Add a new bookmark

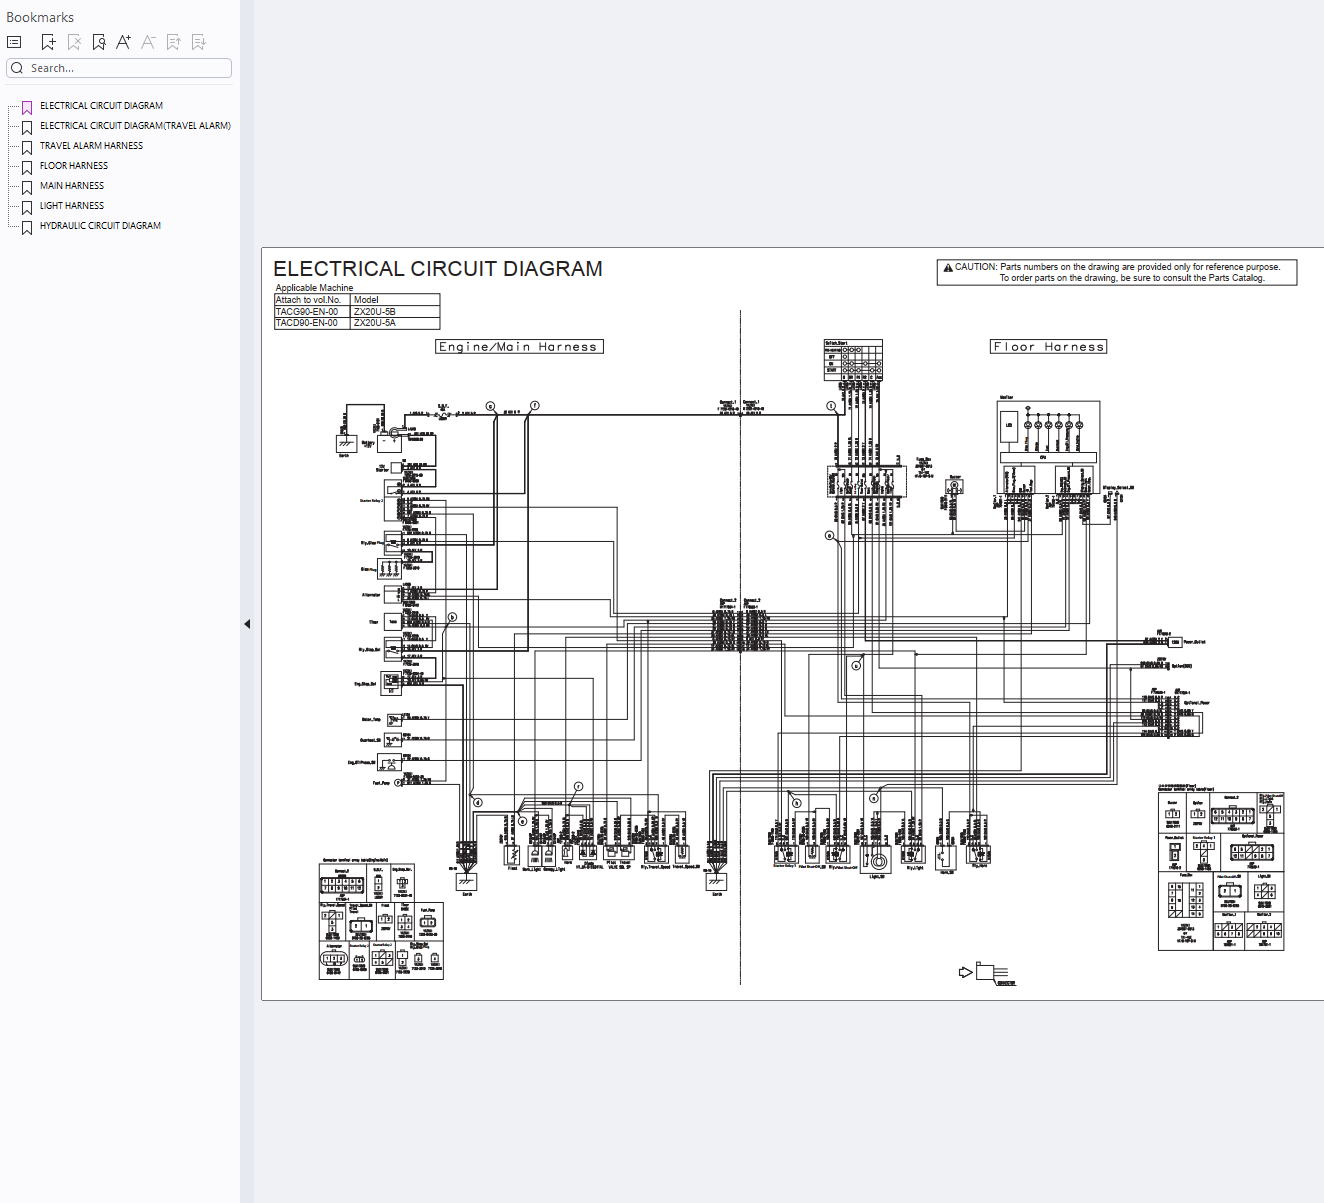coord(48,42)
